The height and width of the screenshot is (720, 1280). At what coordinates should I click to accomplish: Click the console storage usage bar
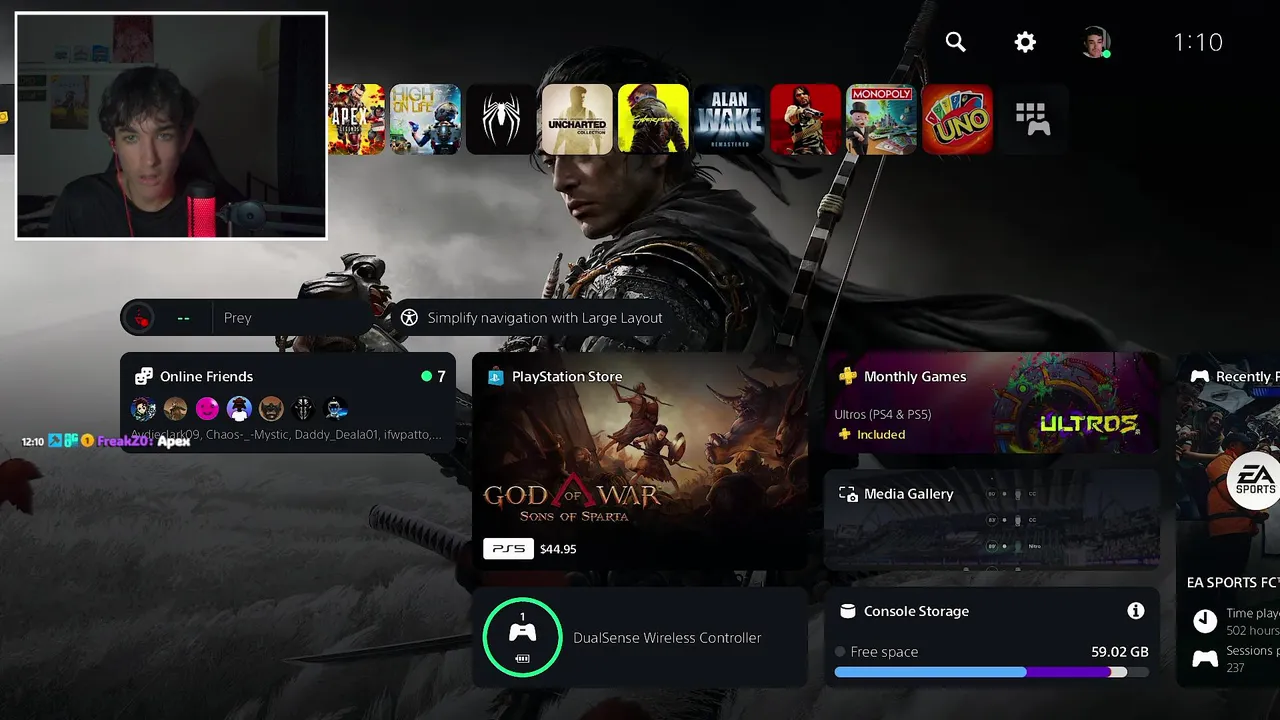(x=991, y=672)
